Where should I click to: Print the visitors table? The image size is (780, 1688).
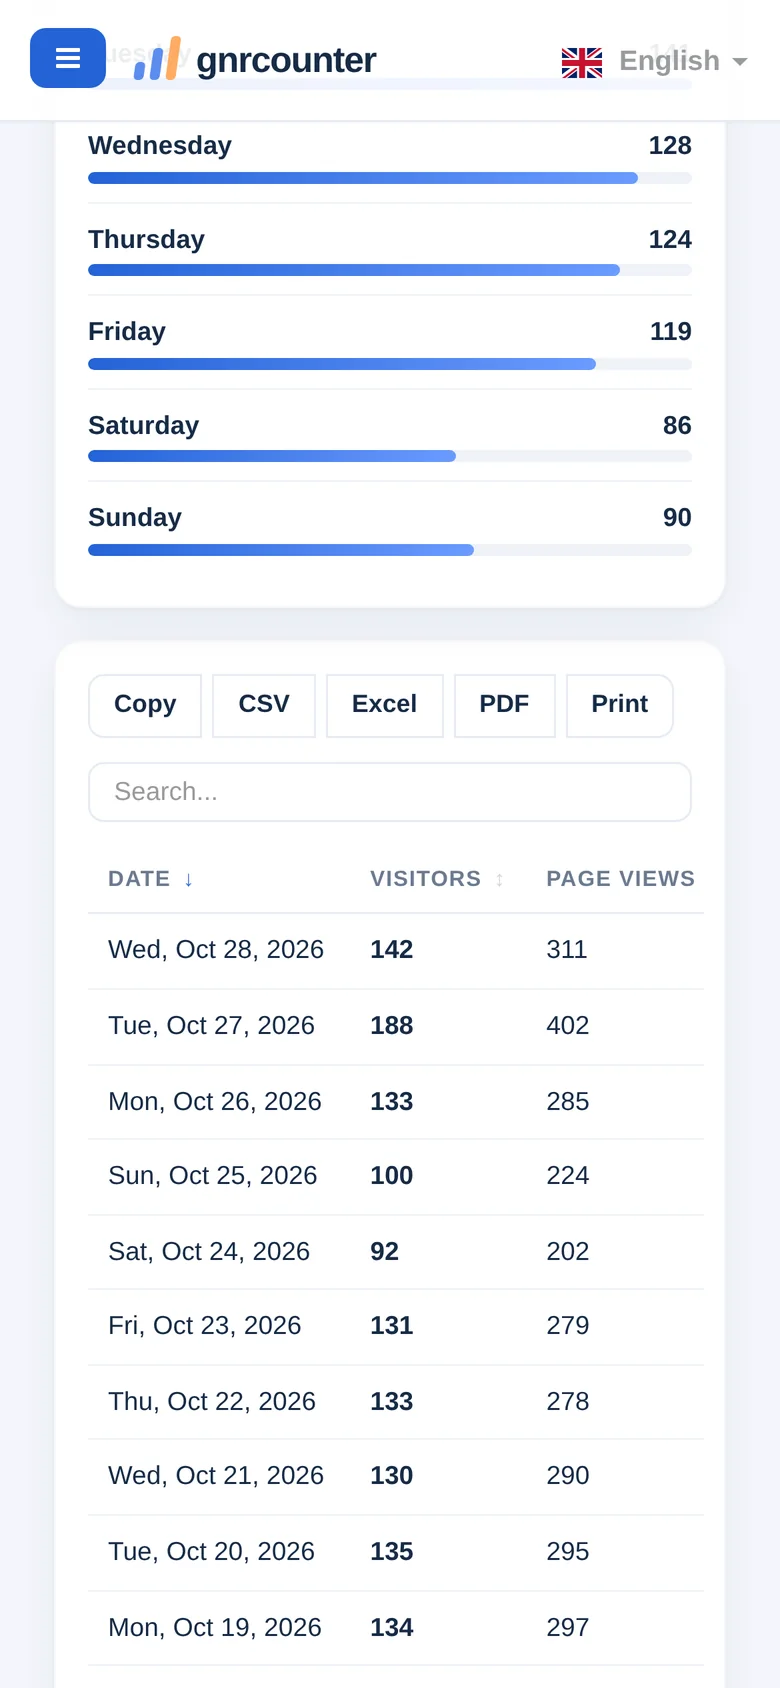[x=620, y=705]
